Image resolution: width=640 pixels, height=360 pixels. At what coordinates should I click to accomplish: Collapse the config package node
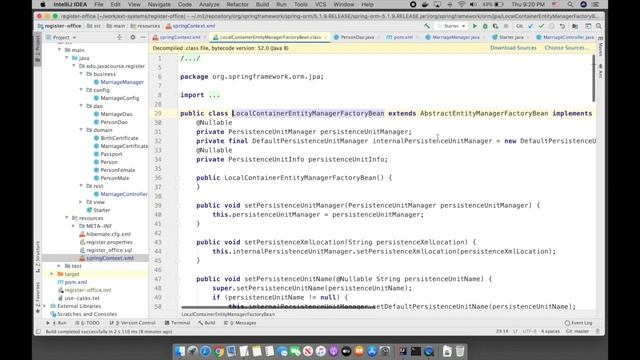(x=81, y=90)
